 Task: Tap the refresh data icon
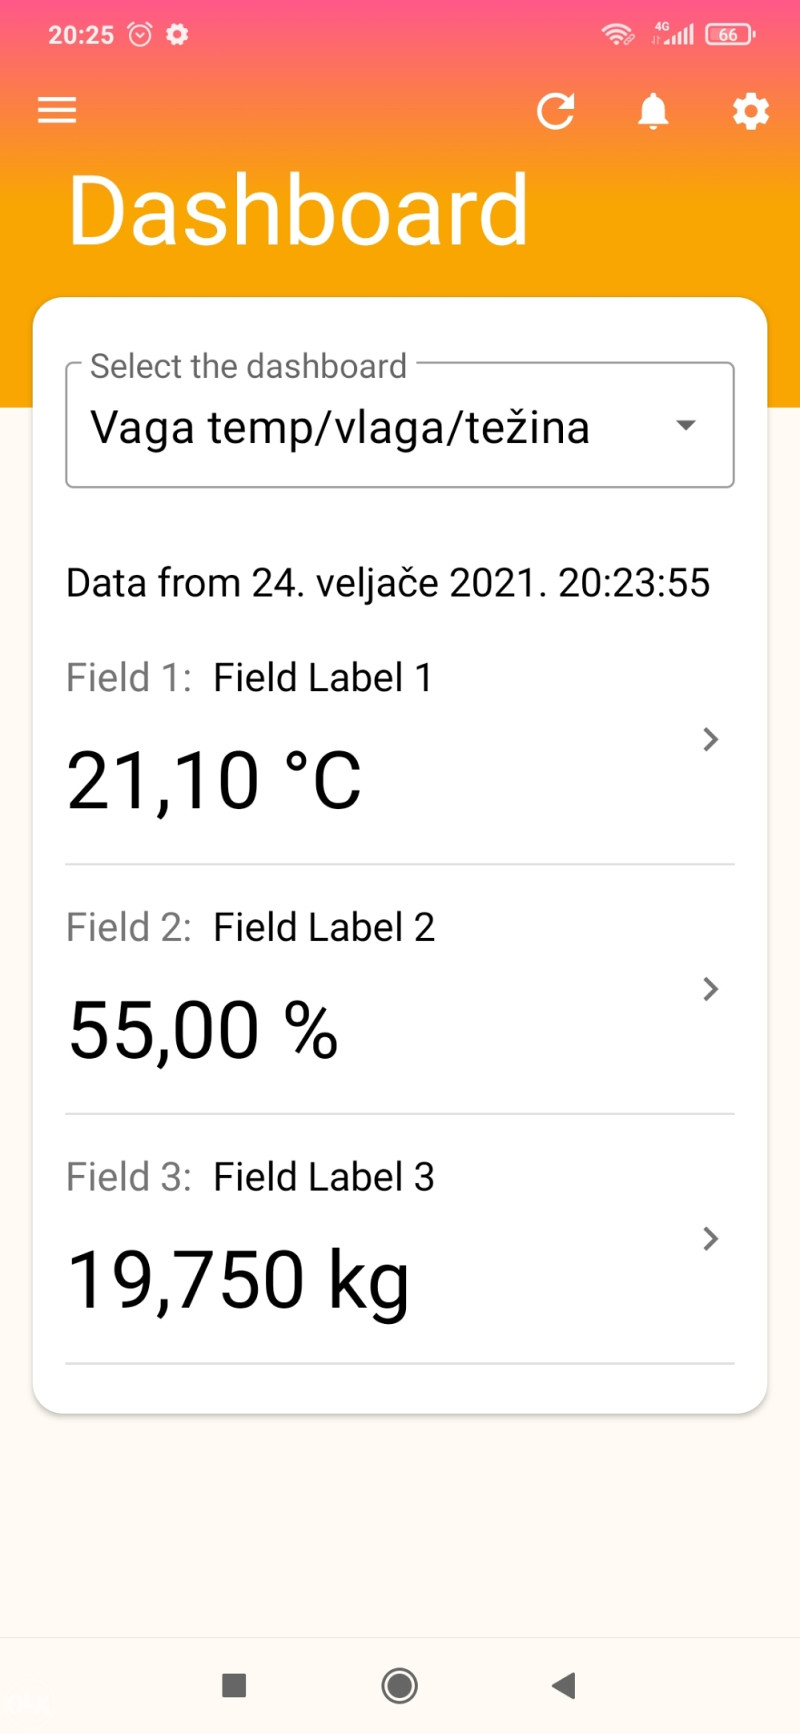(x=556, y=111)
